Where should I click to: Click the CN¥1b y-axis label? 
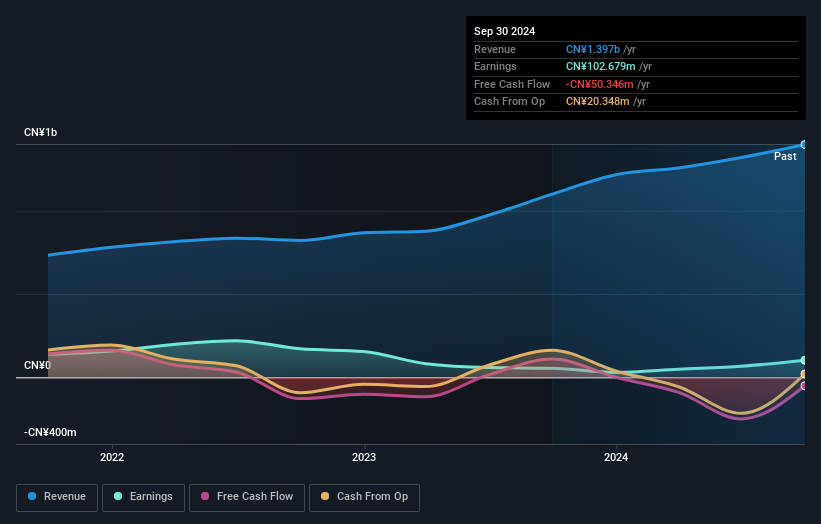coord(40,132)
